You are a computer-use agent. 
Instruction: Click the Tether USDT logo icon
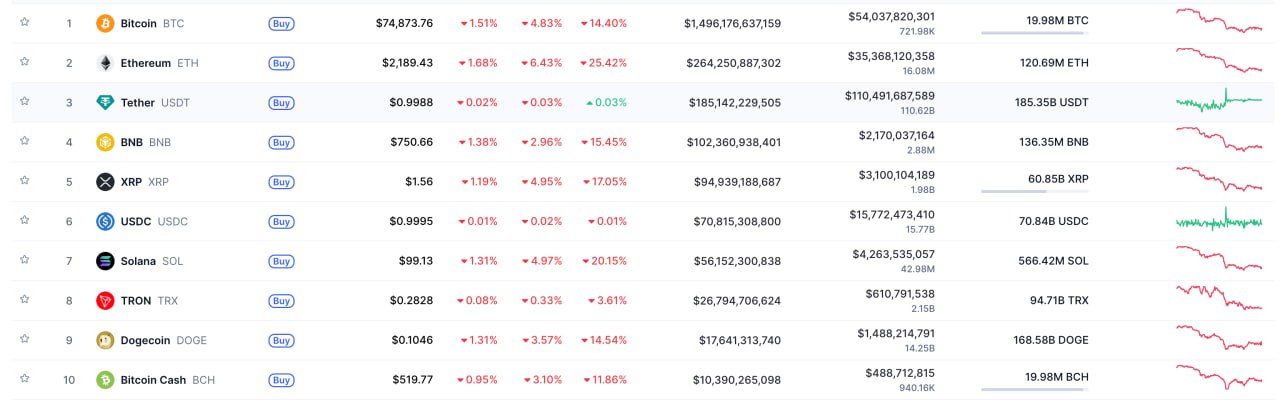(x=105, y=102)
